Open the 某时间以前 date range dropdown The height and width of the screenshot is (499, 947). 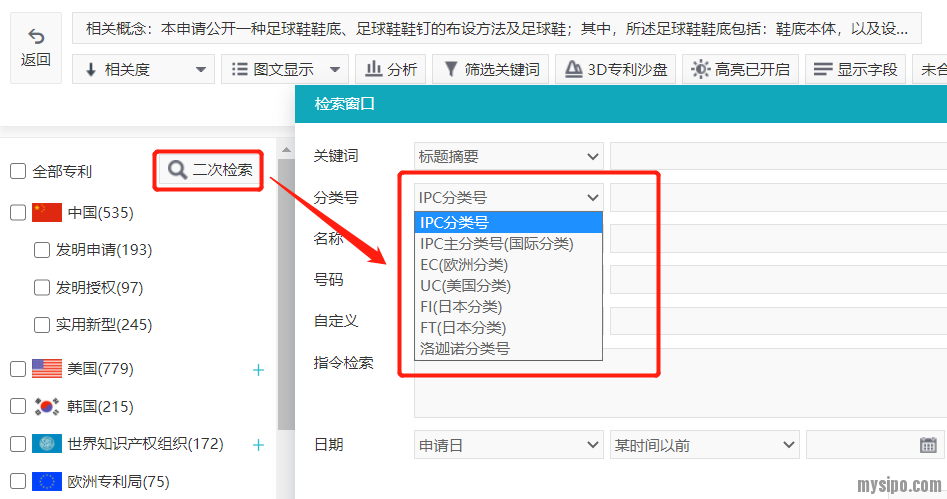pos(704,445)
